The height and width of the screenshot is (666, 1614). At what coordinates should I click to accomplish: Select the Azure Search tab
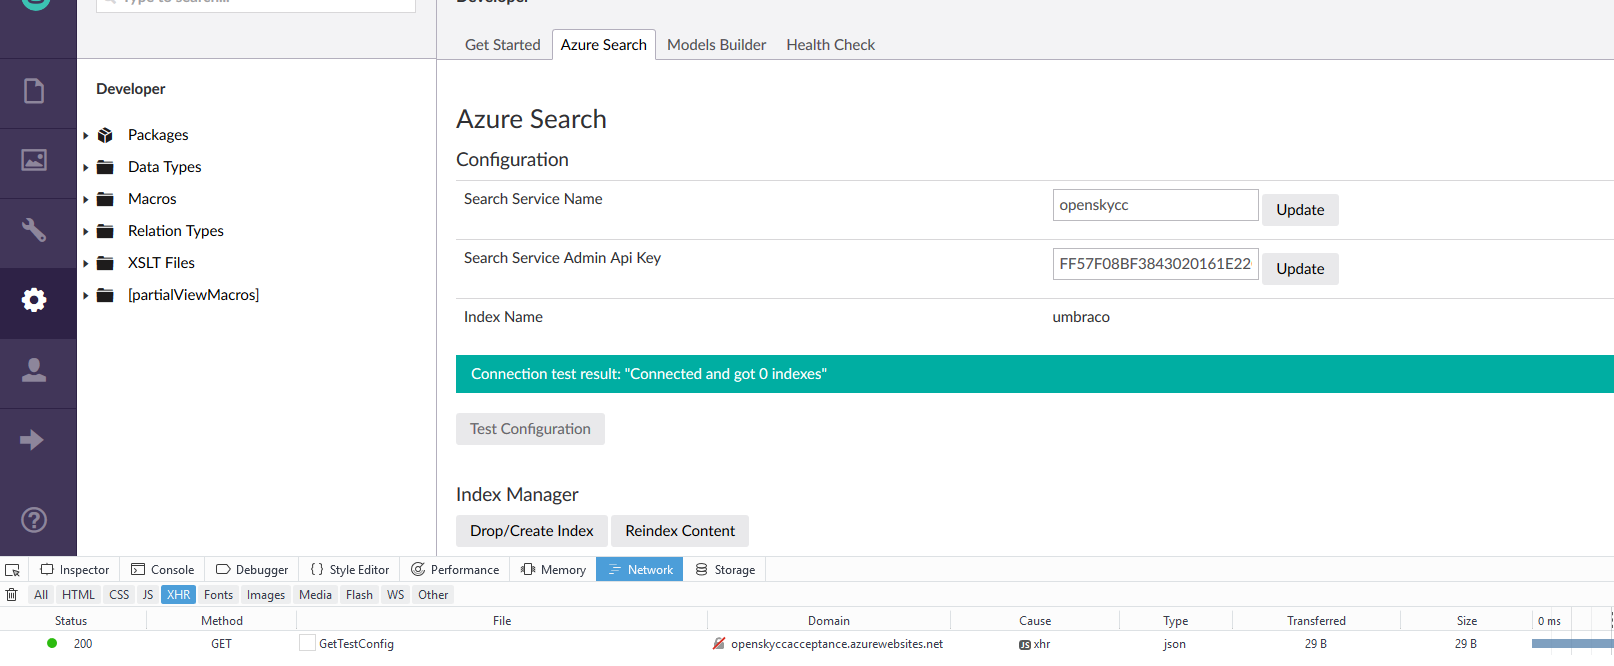tap(604, 45)
